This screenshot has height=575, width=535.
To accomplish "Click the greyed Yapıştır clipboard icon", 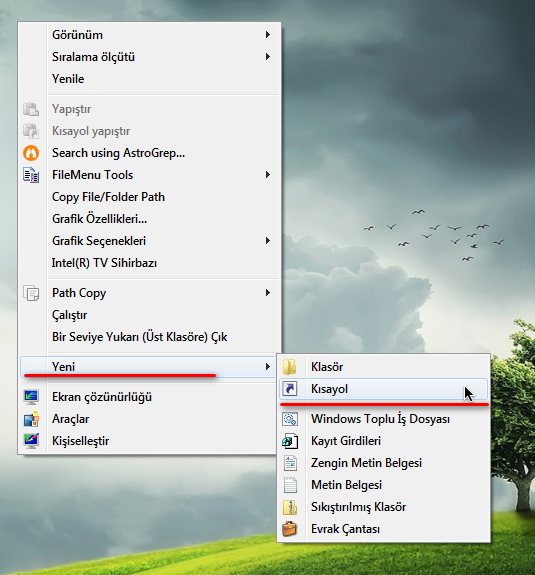I will coord(31,109).
